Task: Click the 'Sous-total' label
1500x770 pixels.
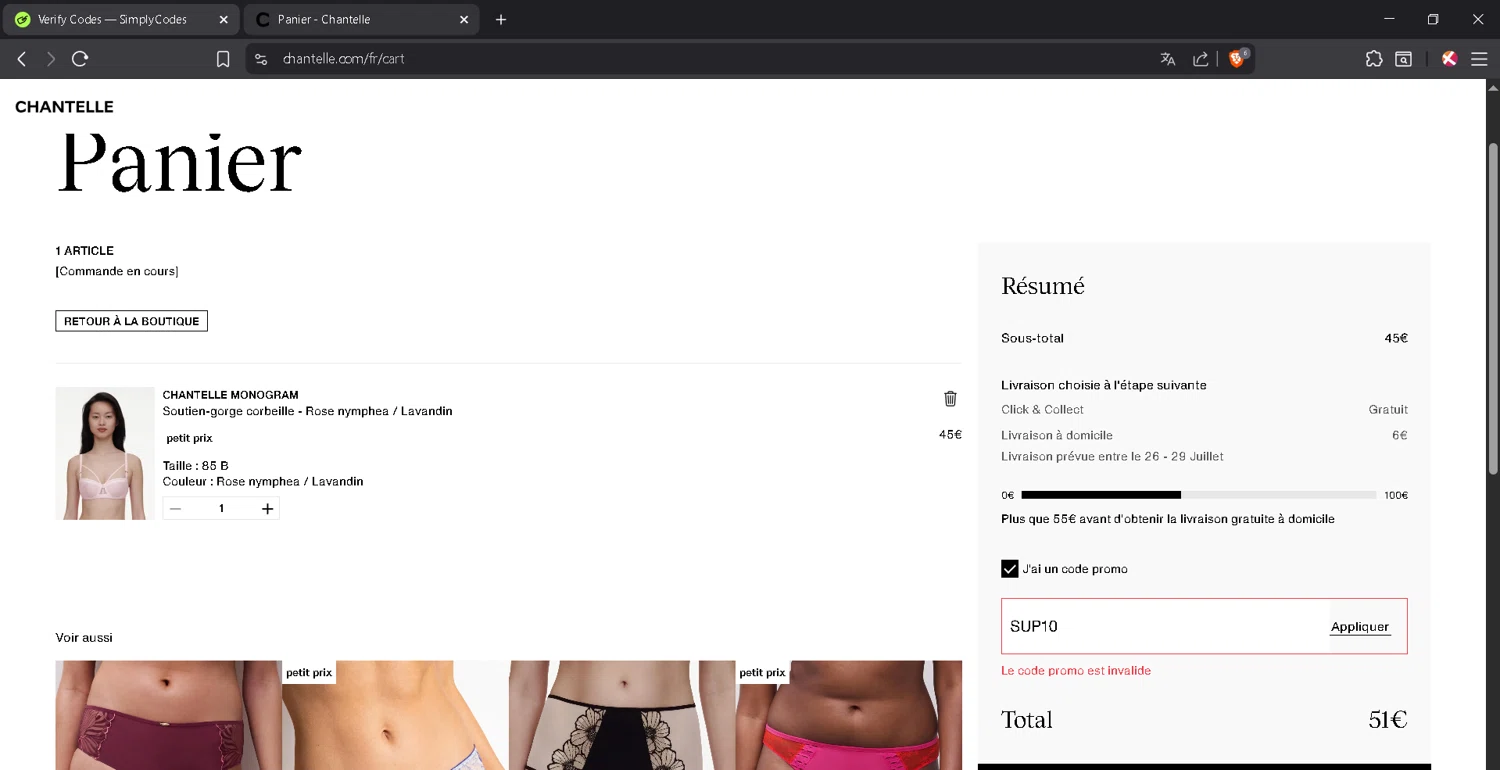Action: click(x=1032, y=338)
